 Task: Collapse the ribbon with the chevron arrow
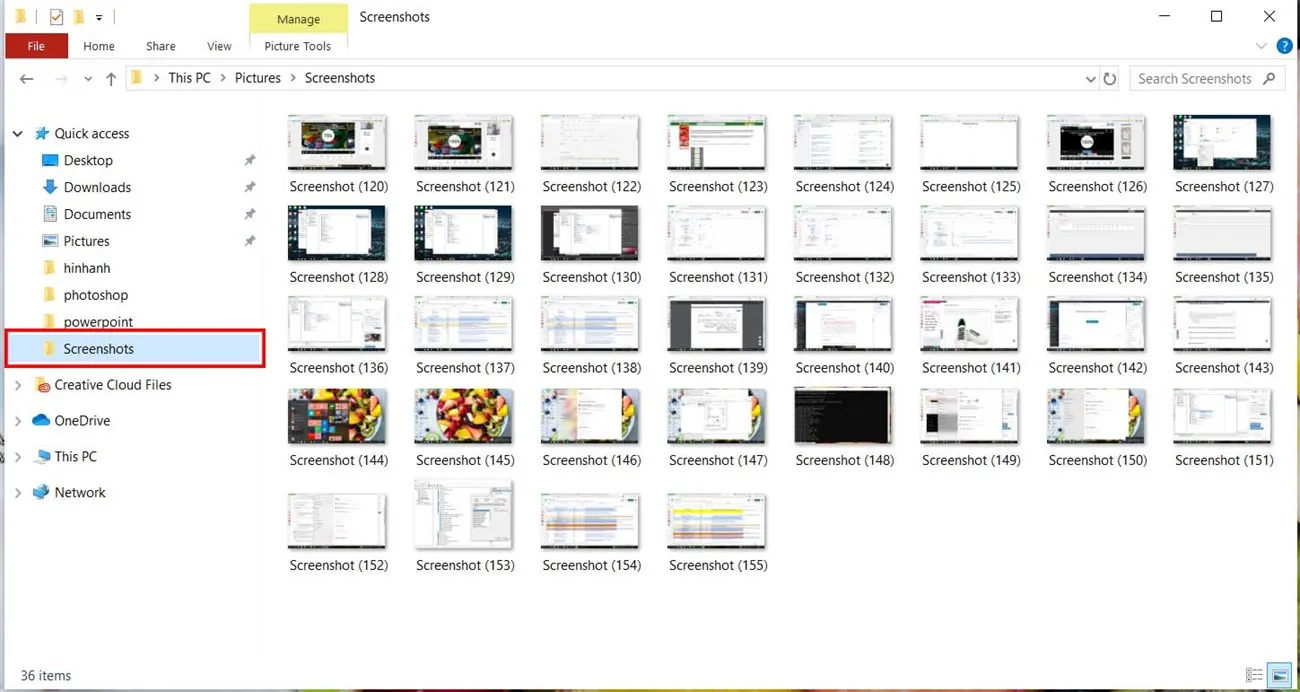pos(1261,46)
